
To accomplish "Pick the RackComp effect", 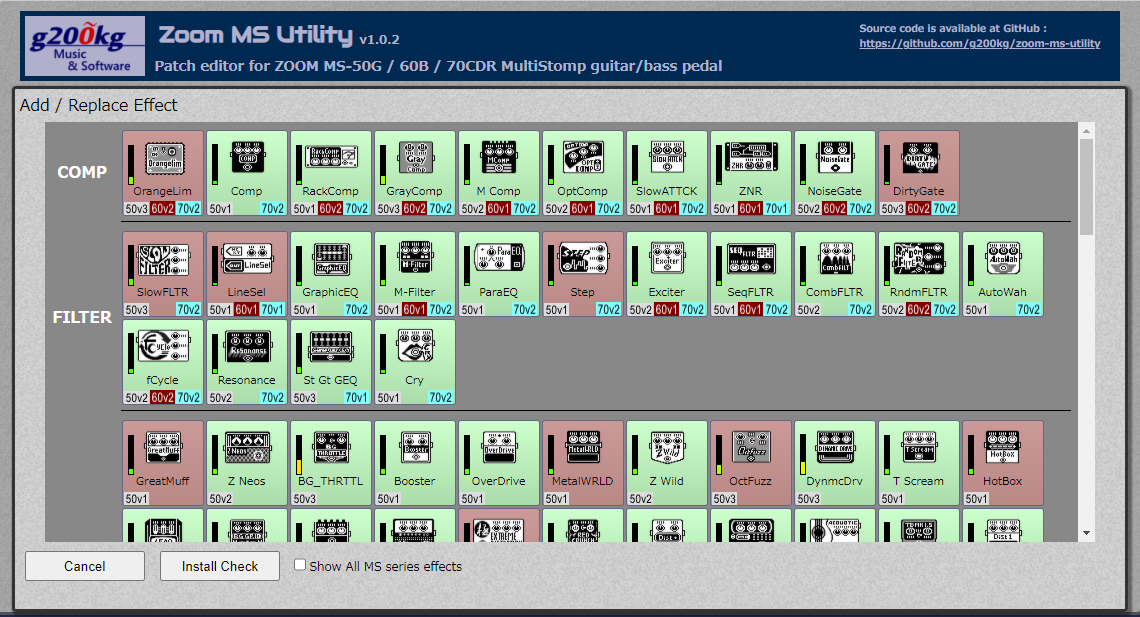I will [331, 173].
